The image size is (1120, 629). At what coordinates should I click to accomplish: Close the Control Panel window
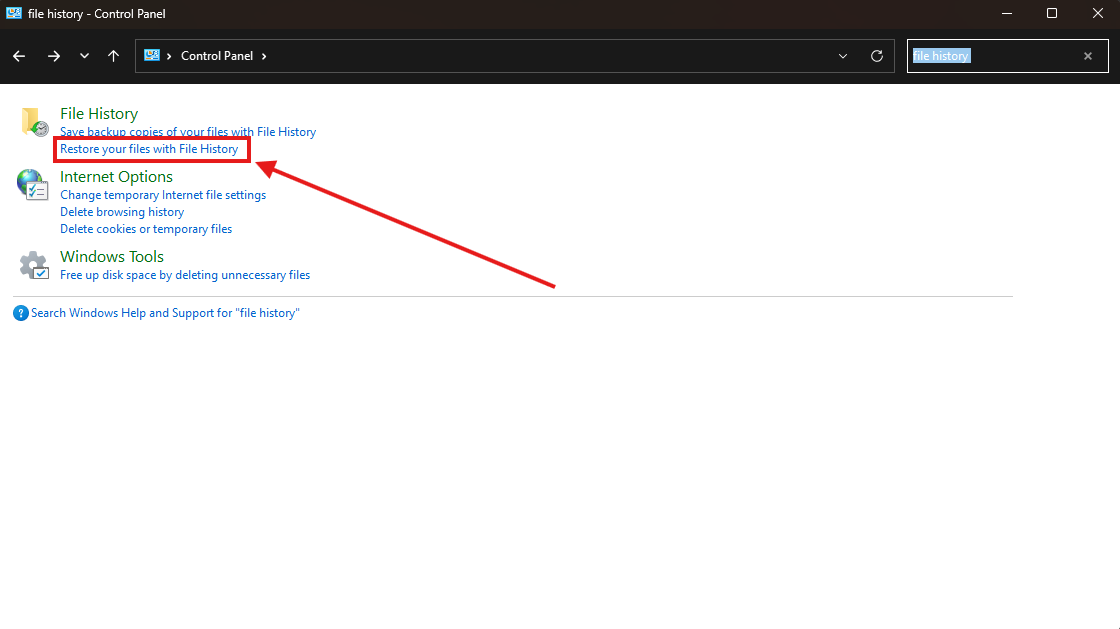point(1098,13)
